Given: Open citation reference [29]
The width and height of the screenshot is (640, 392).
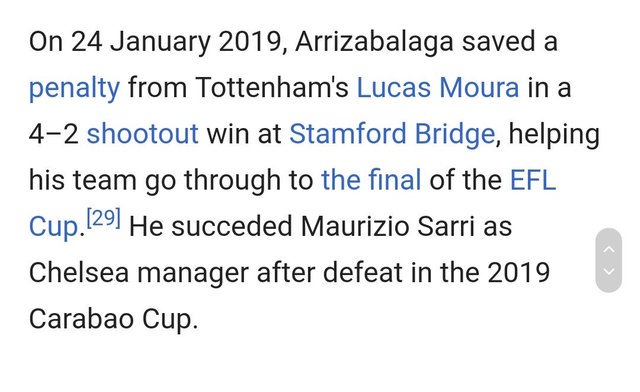Looking at the screenshot, I should point(104,218).
